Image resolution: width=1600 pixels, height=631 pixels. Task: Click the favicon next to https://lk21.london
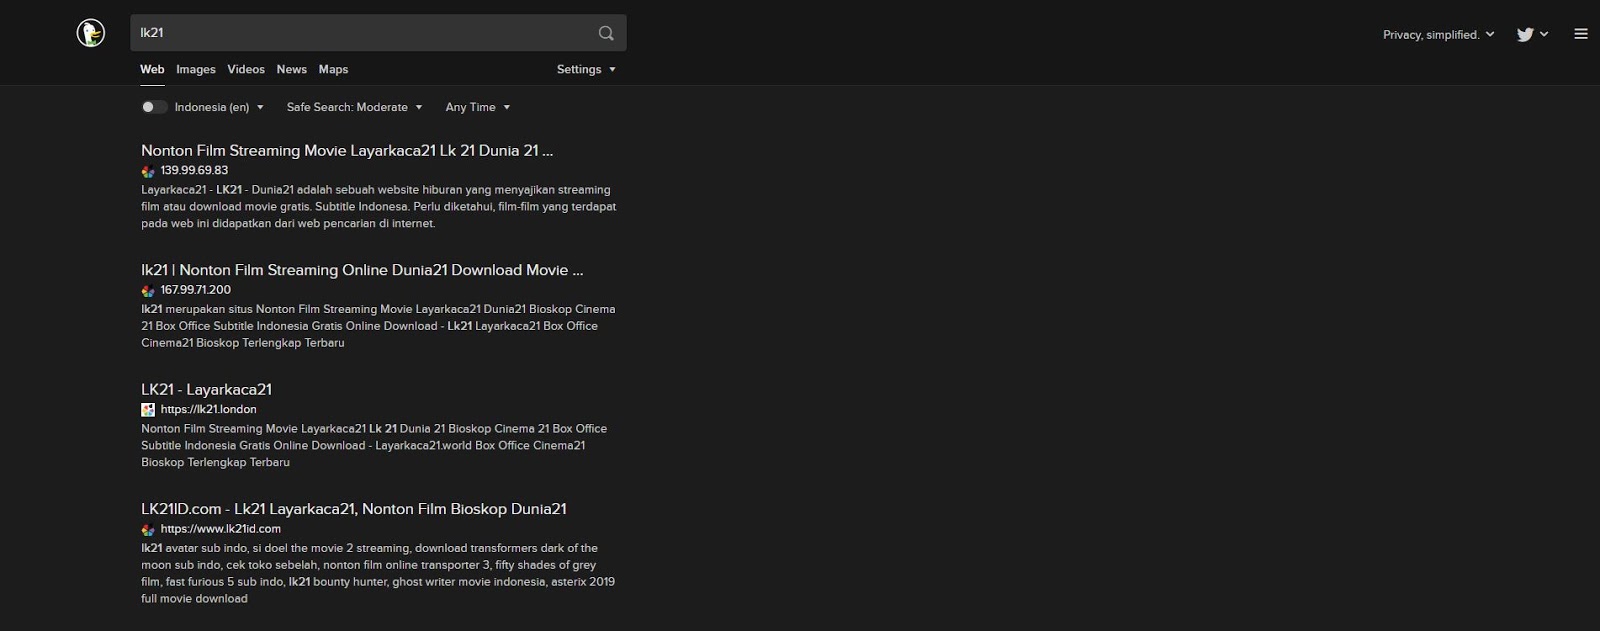(x=148, y=410)
